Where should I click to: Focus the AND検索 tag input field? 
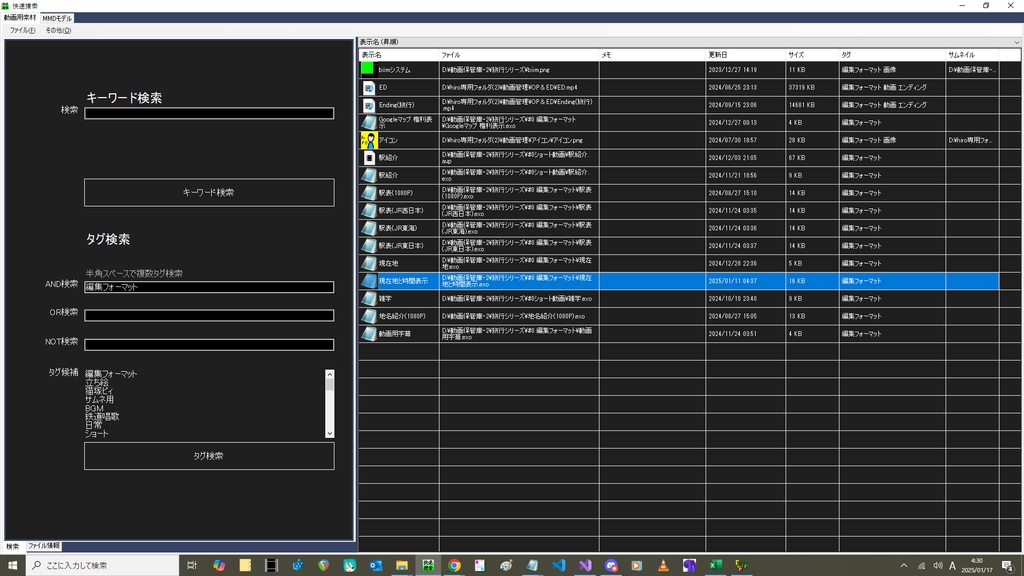(x=209, y=287)
